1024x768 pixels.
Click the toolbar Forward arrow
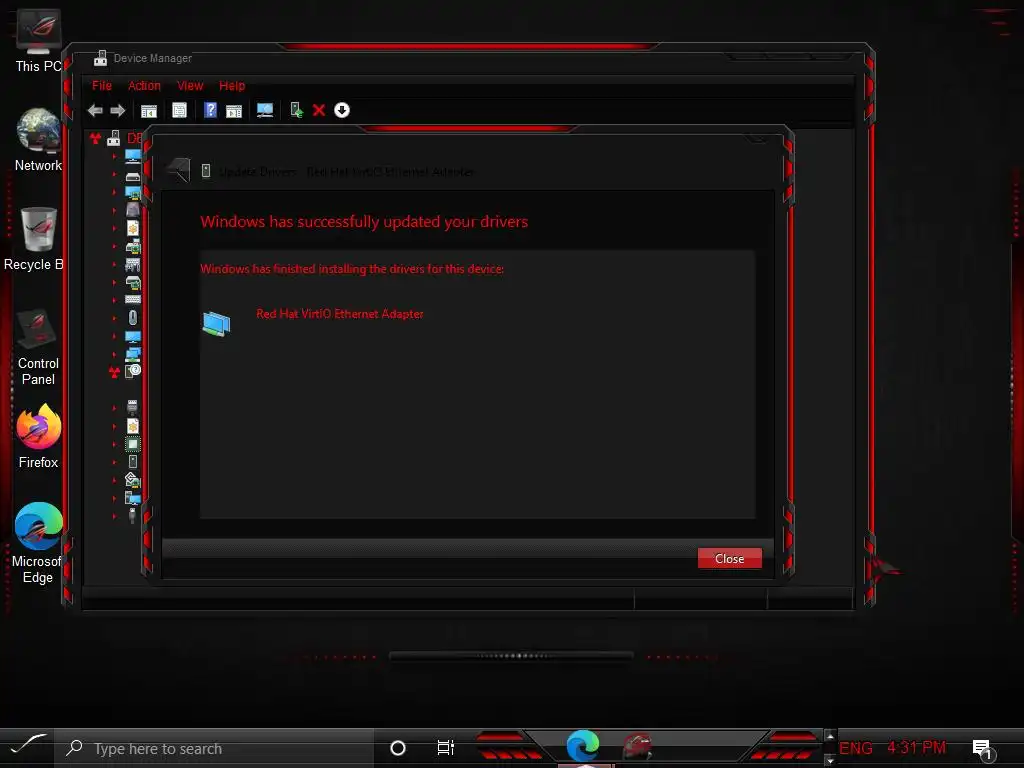pyautogui.click(x=118, y=110)
